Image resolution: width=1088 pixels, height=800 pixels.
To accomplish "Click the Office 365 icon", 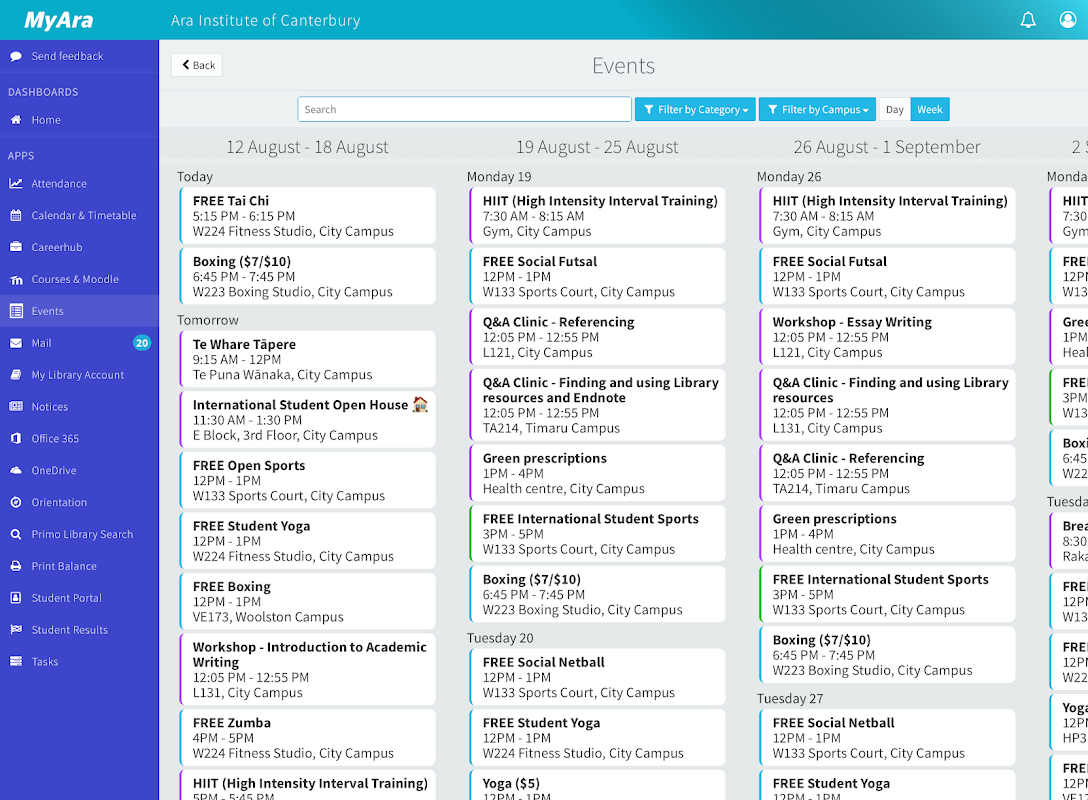I will [x=15, y=439].
